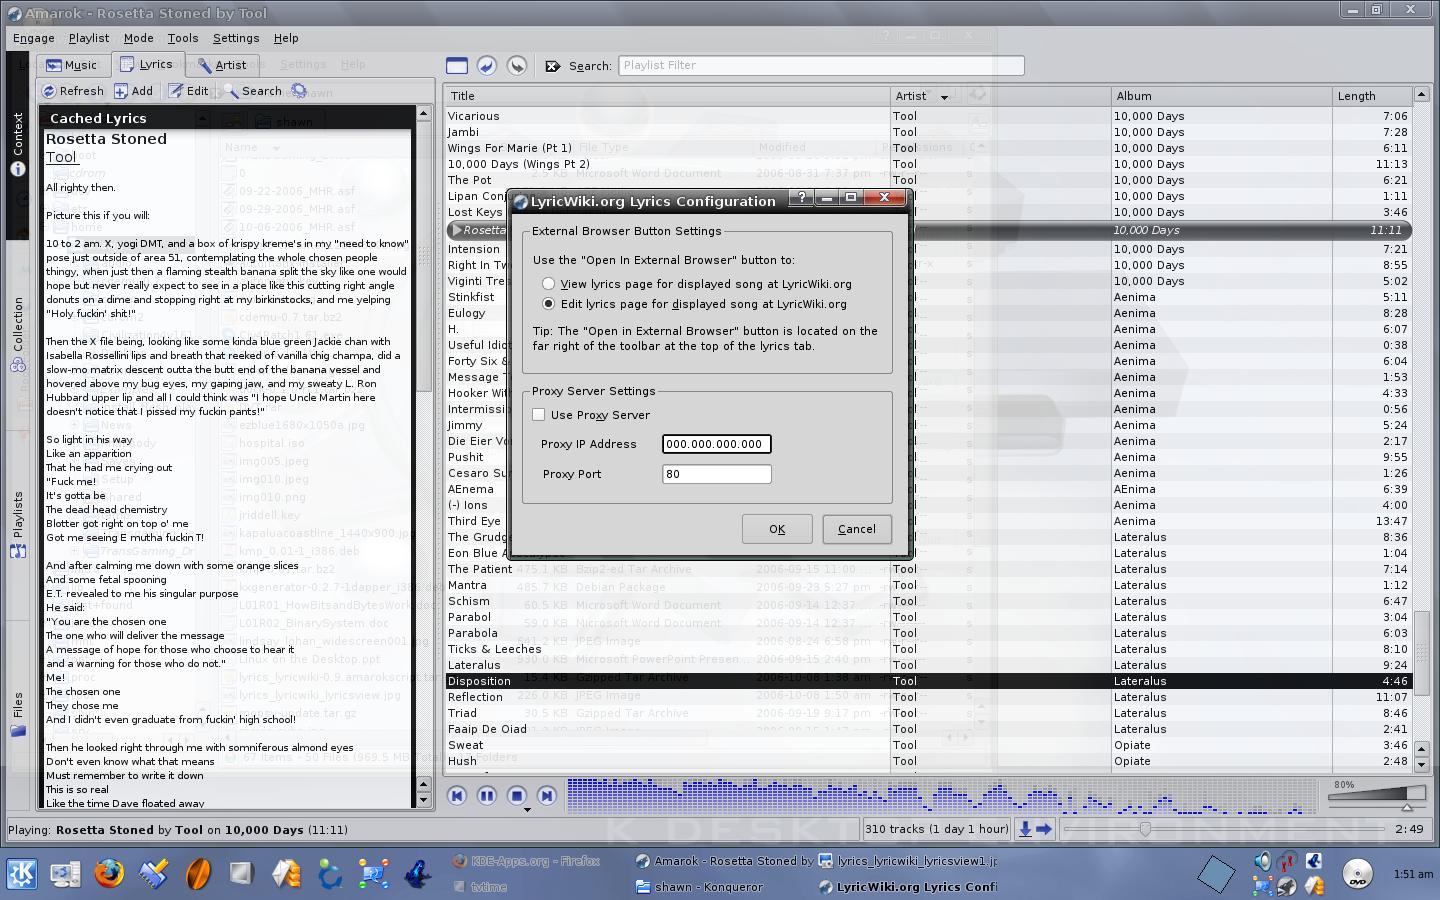Select the Disposition track row
The image size is (1440, 900).
(x=928, y=681)
